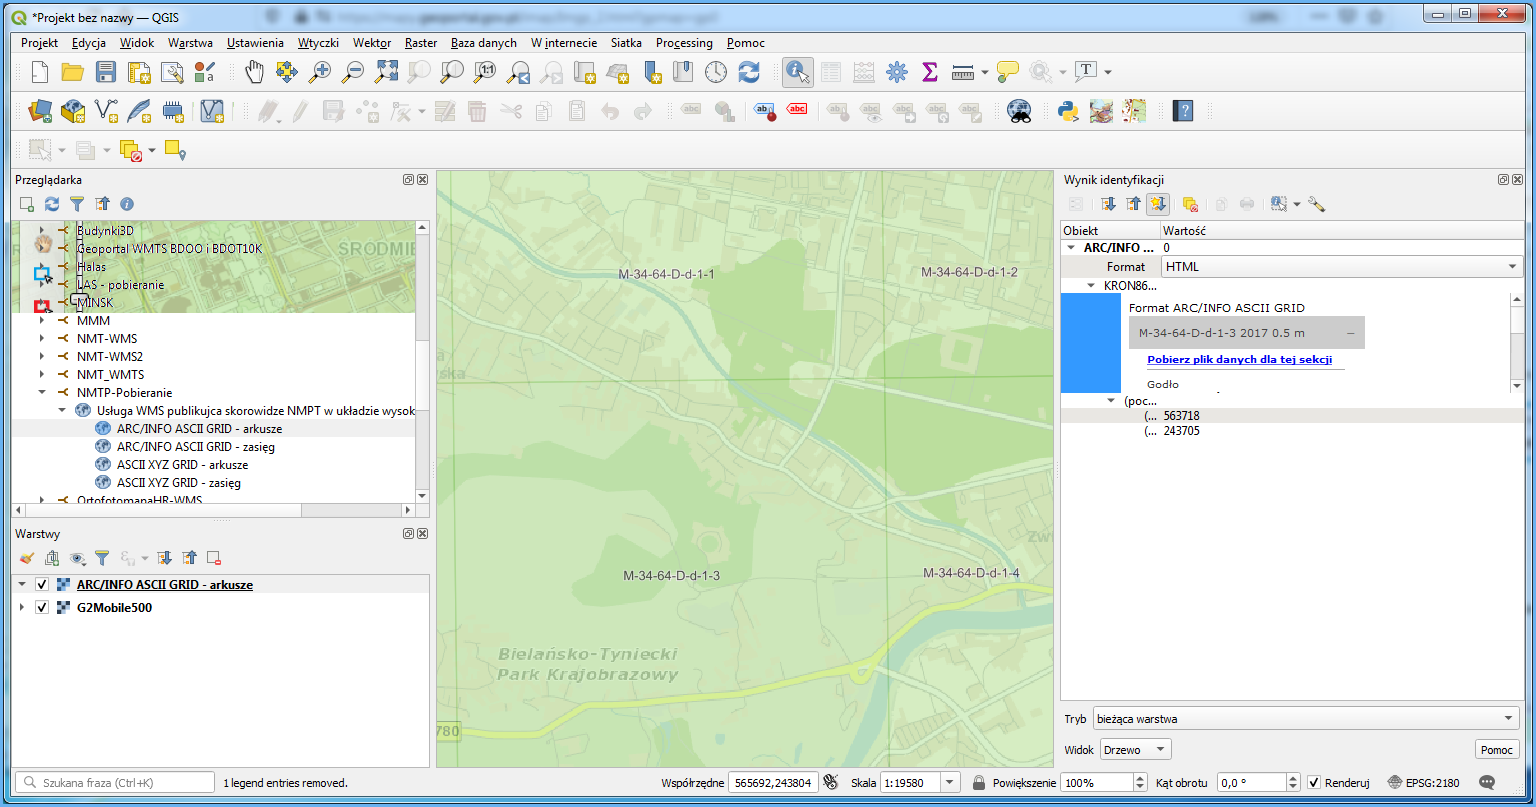The height and width of the screenshot is (807, 1536).
Task: Create a new project with the blank page icon
Action: pyautogui.click(x=39, y=72)
